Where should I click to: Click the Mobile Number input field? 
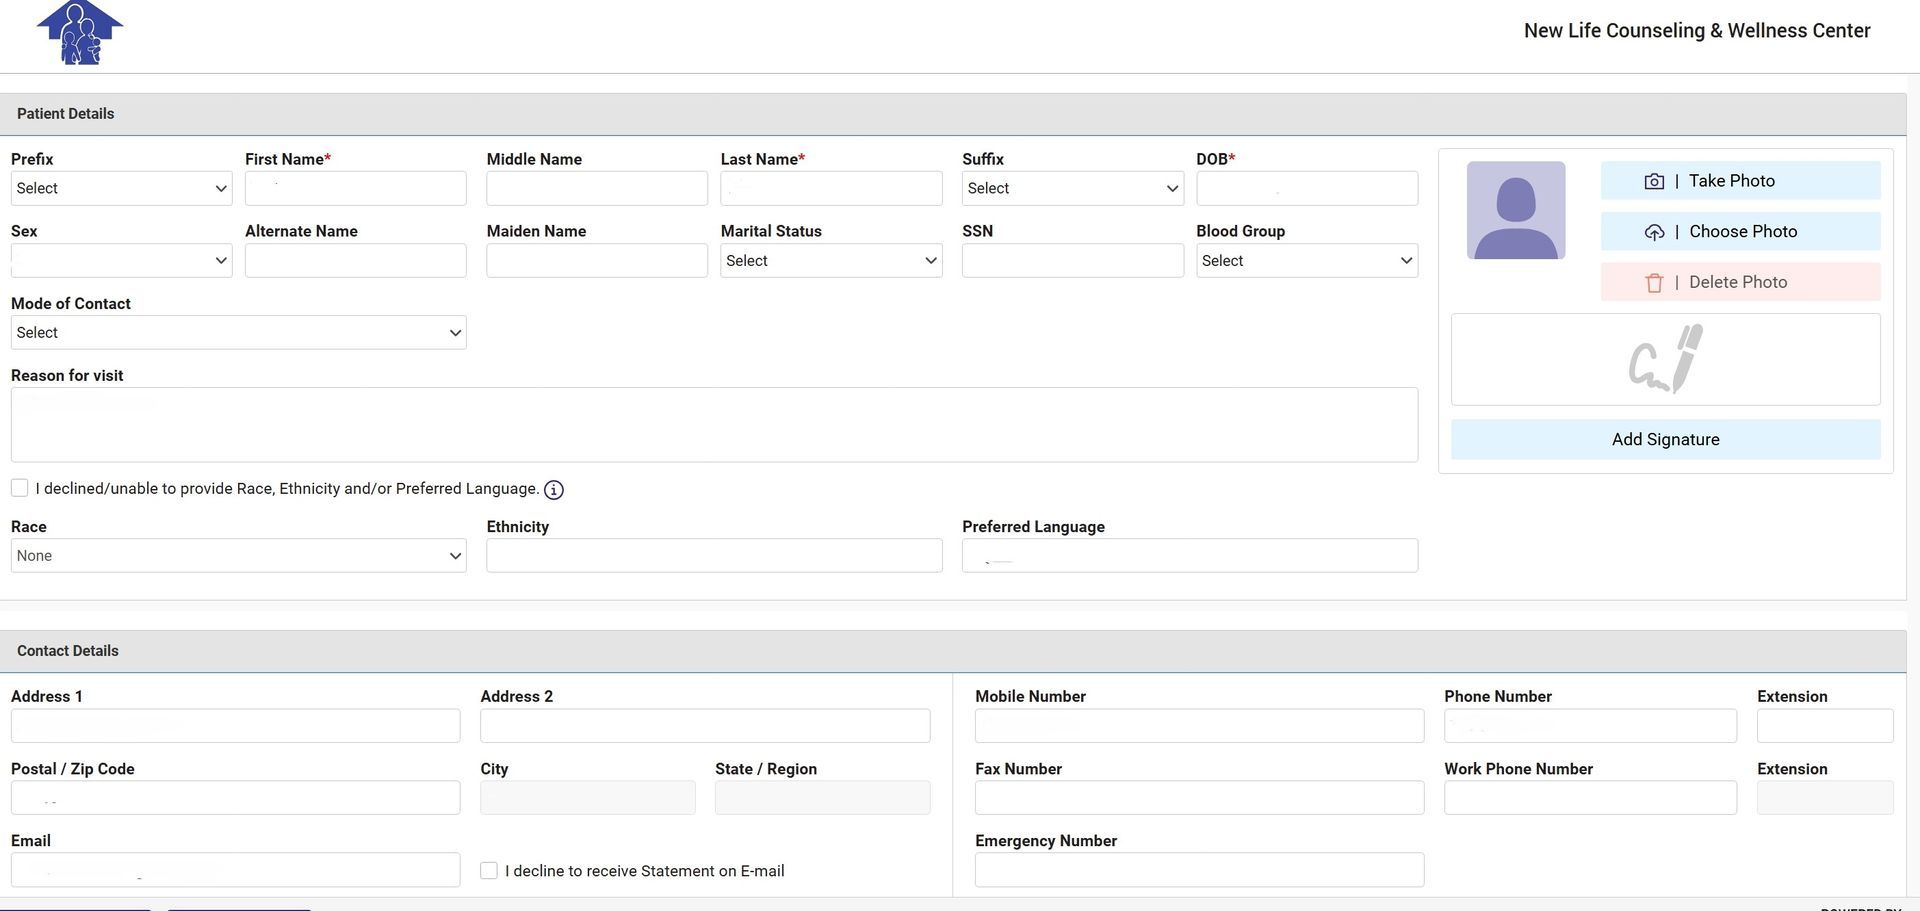tap(1199, 726)
